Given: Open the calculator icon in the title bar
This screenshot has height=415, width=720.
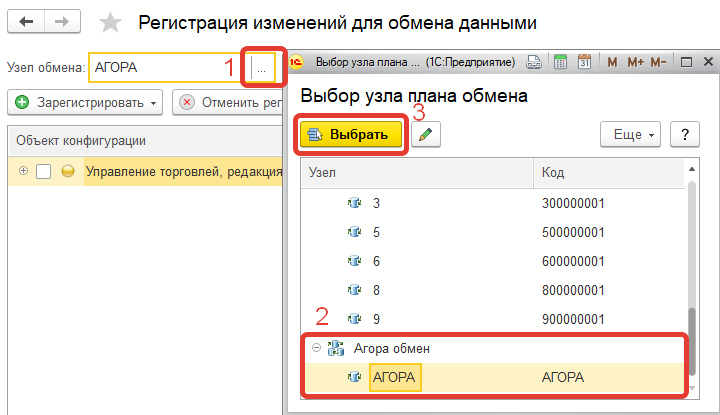Looking at the screenshot, I should (561, 62).
